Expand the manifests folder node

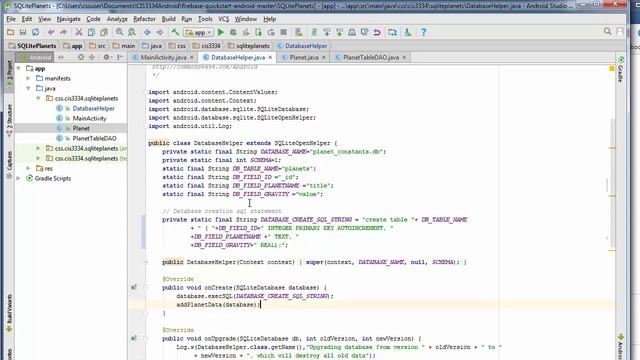coord(28,78)
